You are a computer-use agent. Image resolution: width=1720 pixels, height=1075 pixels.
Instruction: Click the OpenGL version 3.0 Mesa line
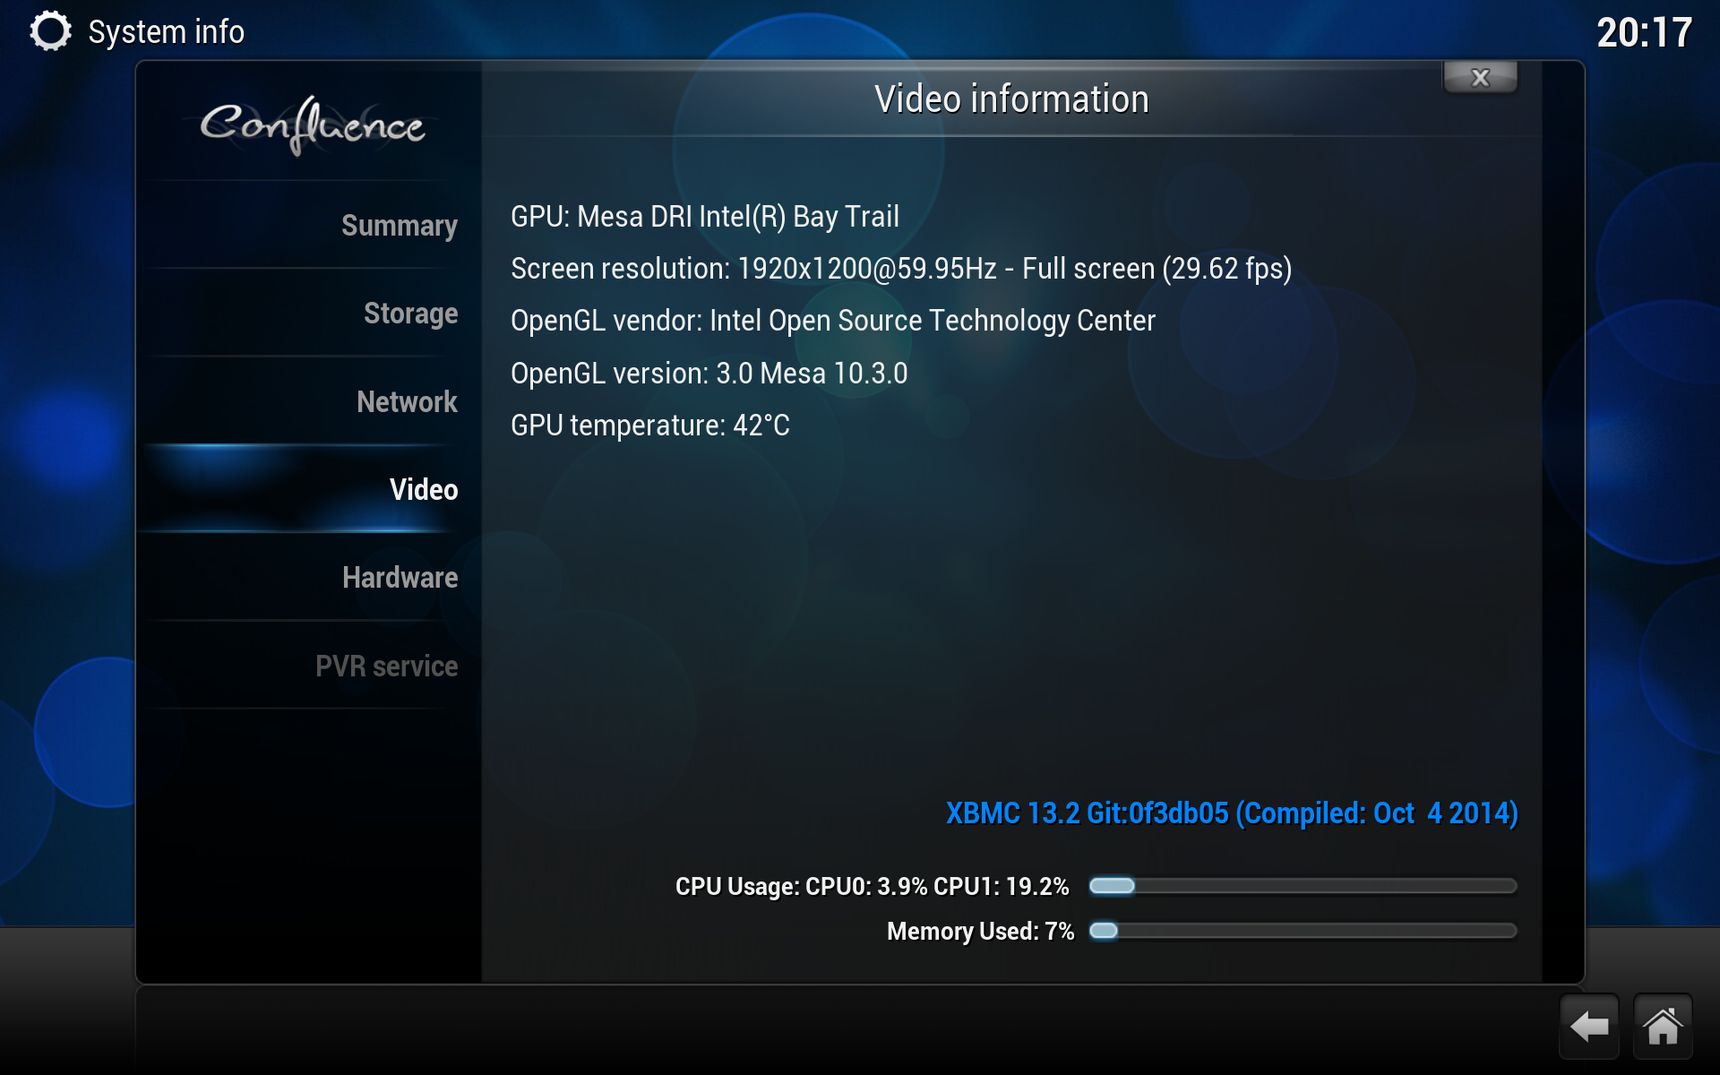709,373
